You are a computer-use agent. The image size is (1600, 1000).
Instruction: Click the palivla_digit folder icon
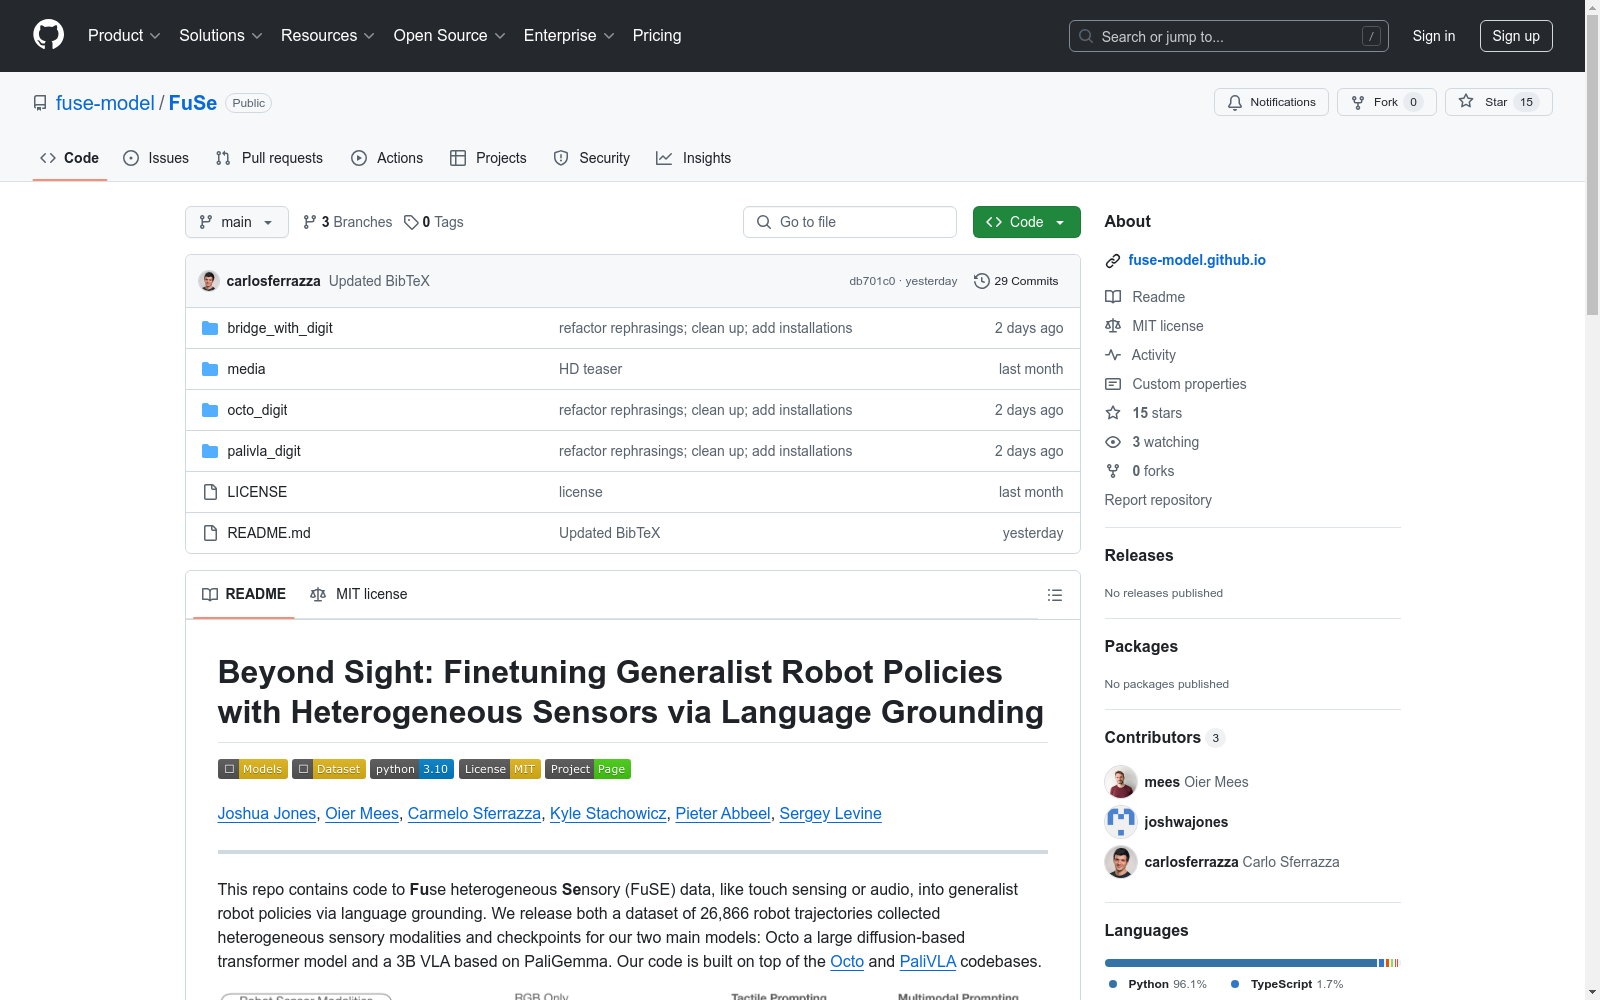(210, 451)
